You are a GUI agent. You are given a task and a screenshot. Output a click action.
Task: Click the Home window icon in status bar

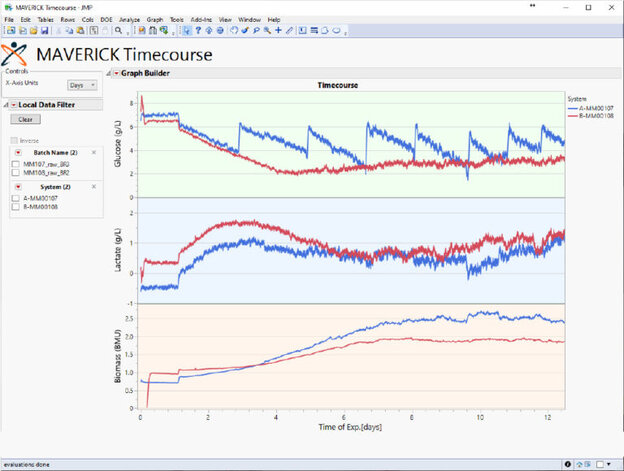(579, 464)
